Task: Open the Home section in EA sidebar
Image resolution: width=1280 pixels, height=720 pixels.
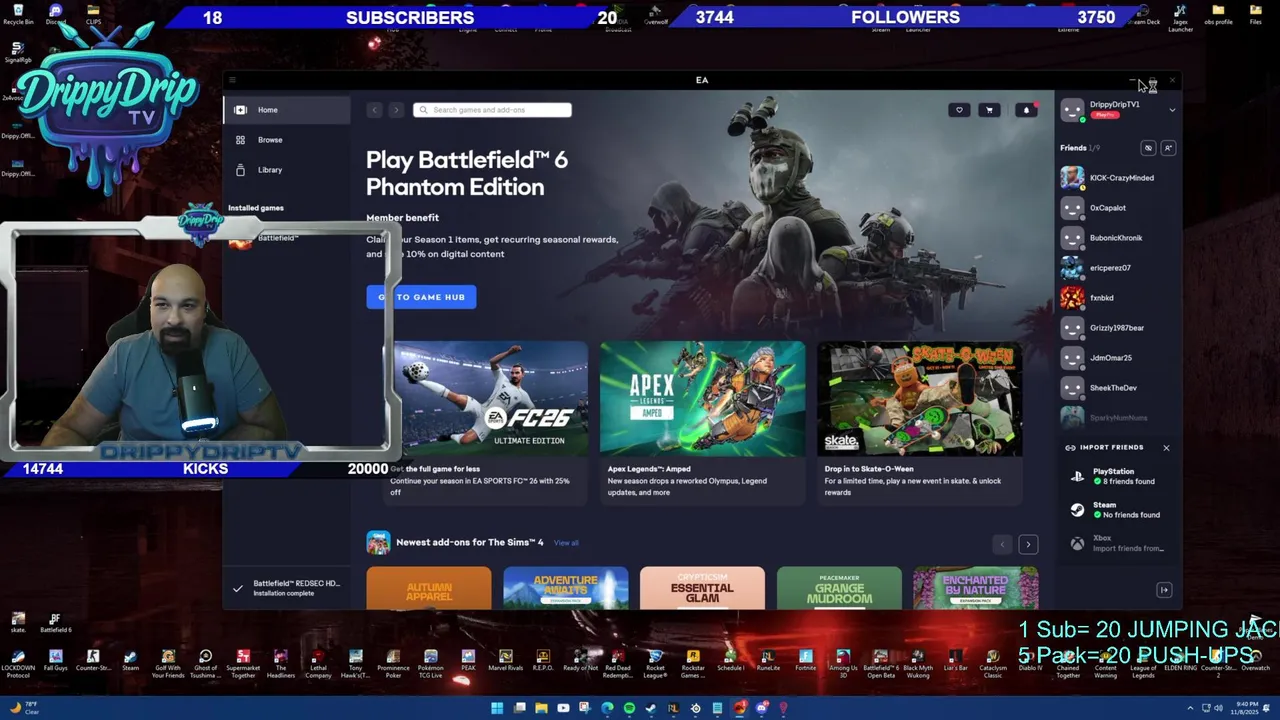Action: point(287,110)
